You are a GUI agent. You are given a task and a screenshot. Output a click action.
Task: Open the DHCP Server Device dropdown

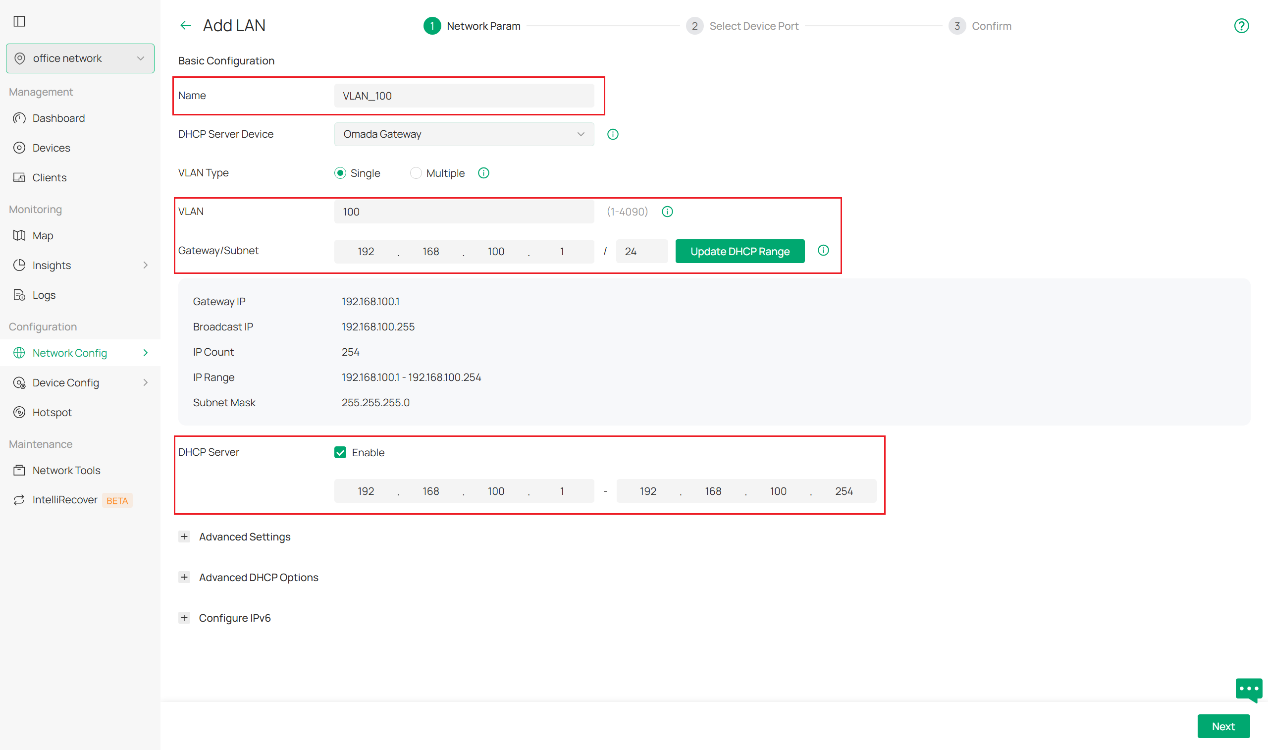pyautogui.click(x=463, y=134)
